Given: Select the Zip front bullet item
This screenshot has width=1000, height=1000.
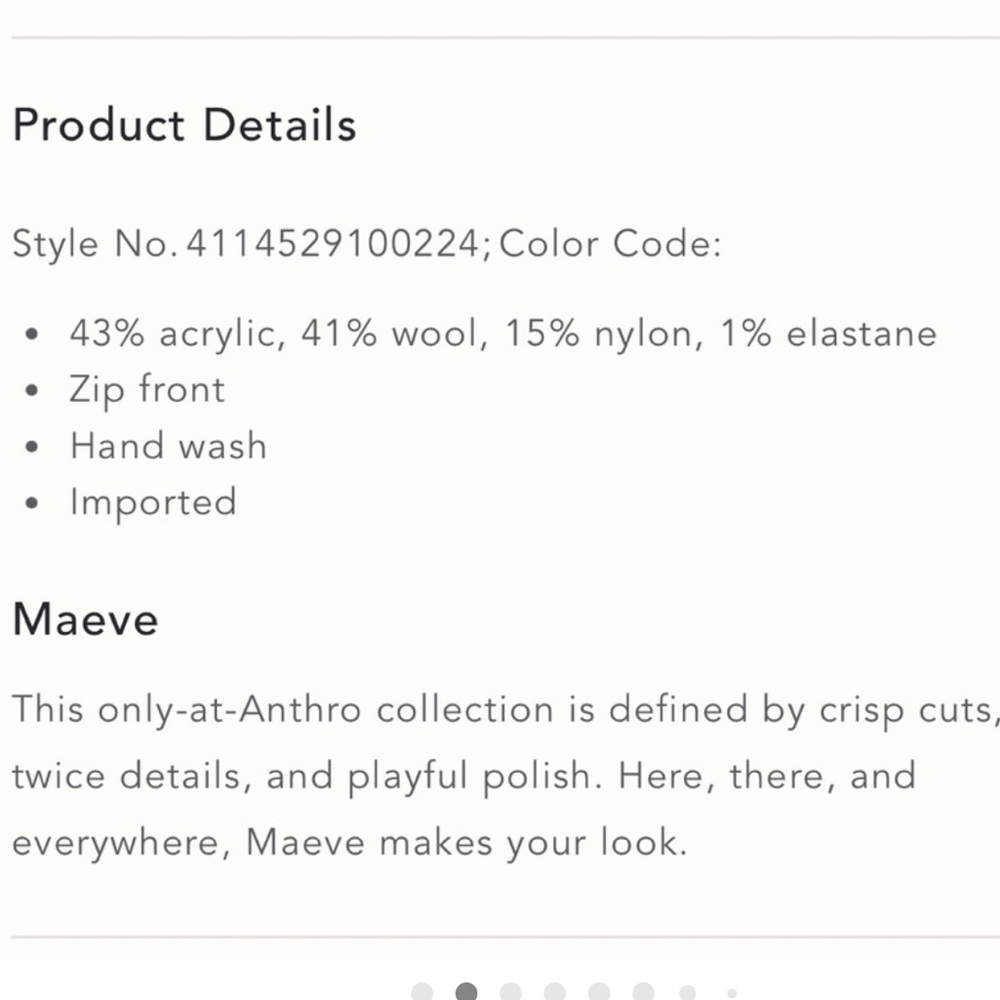Looking at the screenshot, I should click(147, 389).
